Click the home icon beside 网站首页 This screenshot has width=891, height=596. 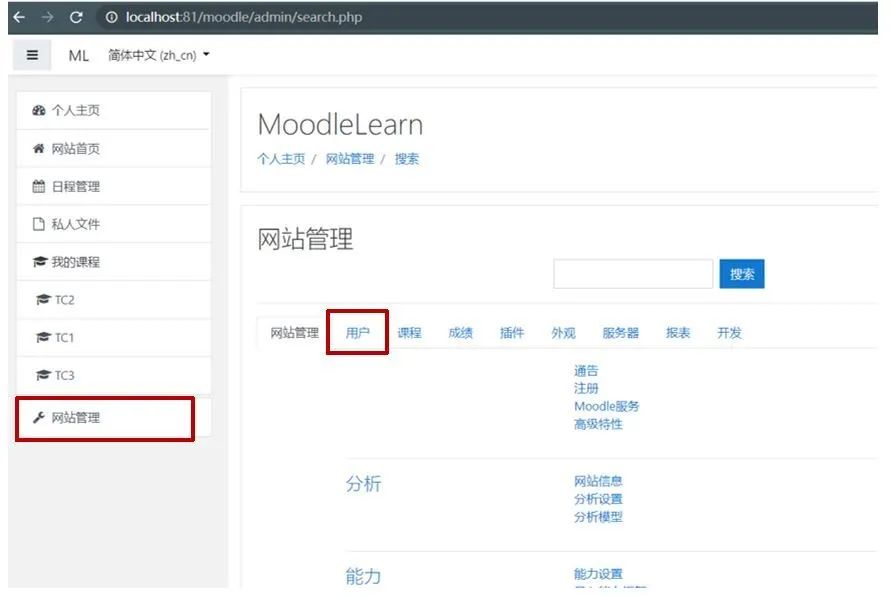point(38,149)
